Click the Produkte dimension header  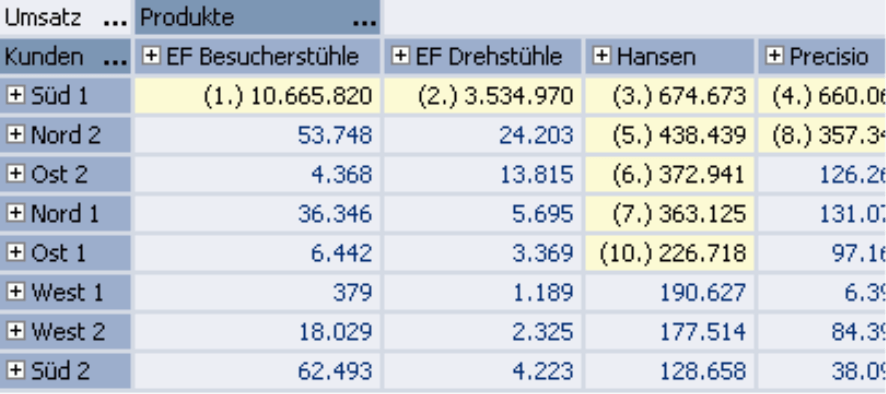pos(258,18)
